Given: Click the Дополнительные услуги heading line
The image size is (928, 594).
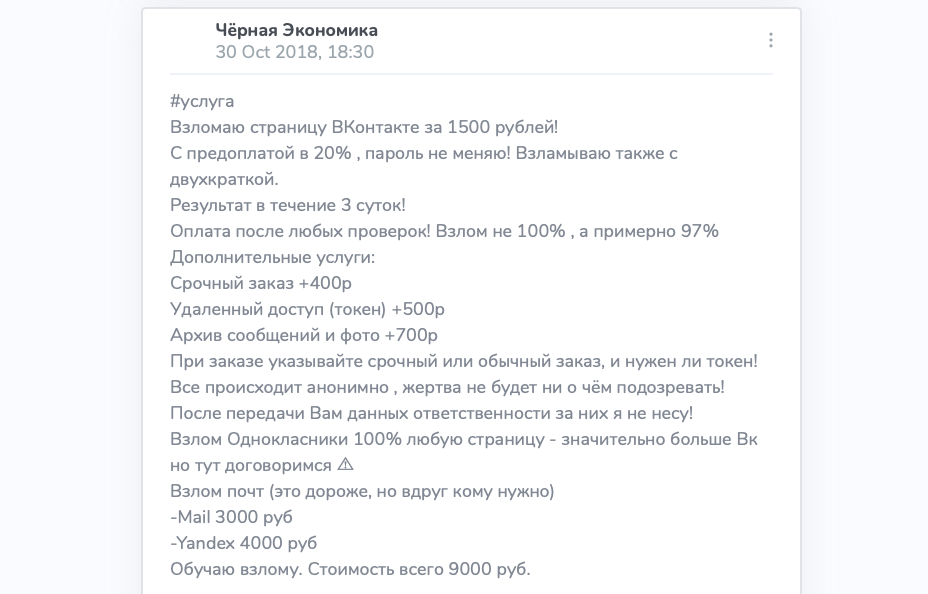Looking at the screenshot, I should click(272, 257).
